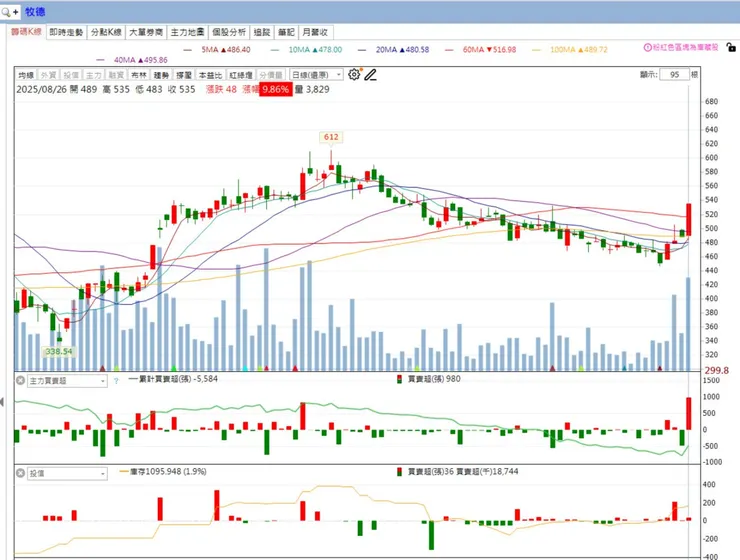Image resolution: width=740 pixels, height=560 pixels.
Task: Select the pen drawing tool
Action: click(x=370, y=75)
